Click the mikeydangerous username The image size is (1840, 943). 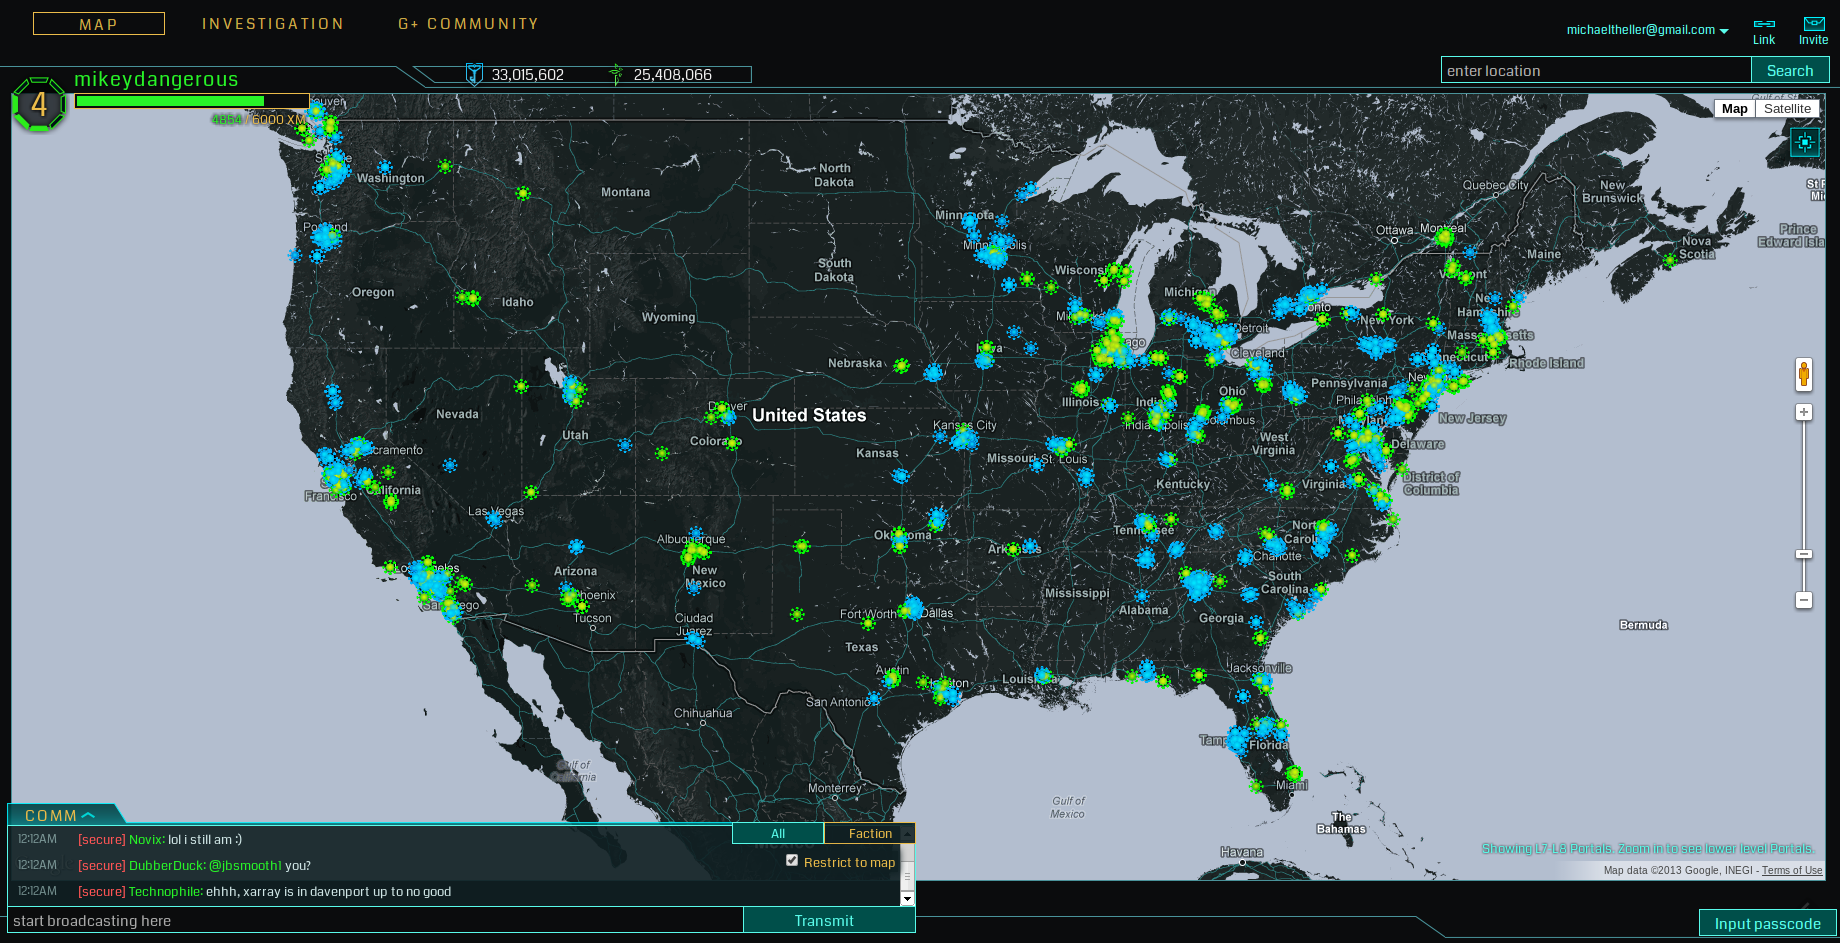(x=156, y=79)
